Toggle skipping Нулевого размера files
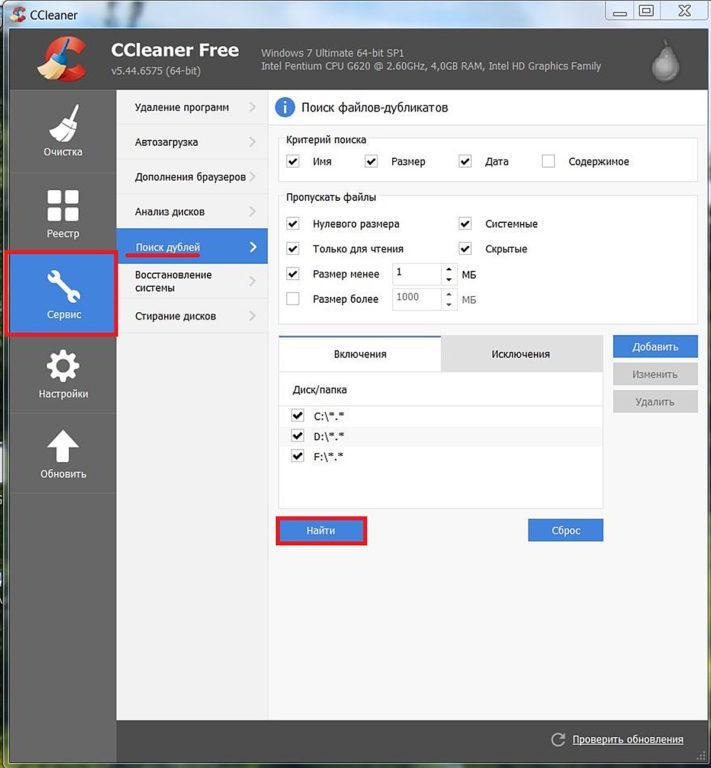Viewport: 711px width, 768px height. pos(293,224)
